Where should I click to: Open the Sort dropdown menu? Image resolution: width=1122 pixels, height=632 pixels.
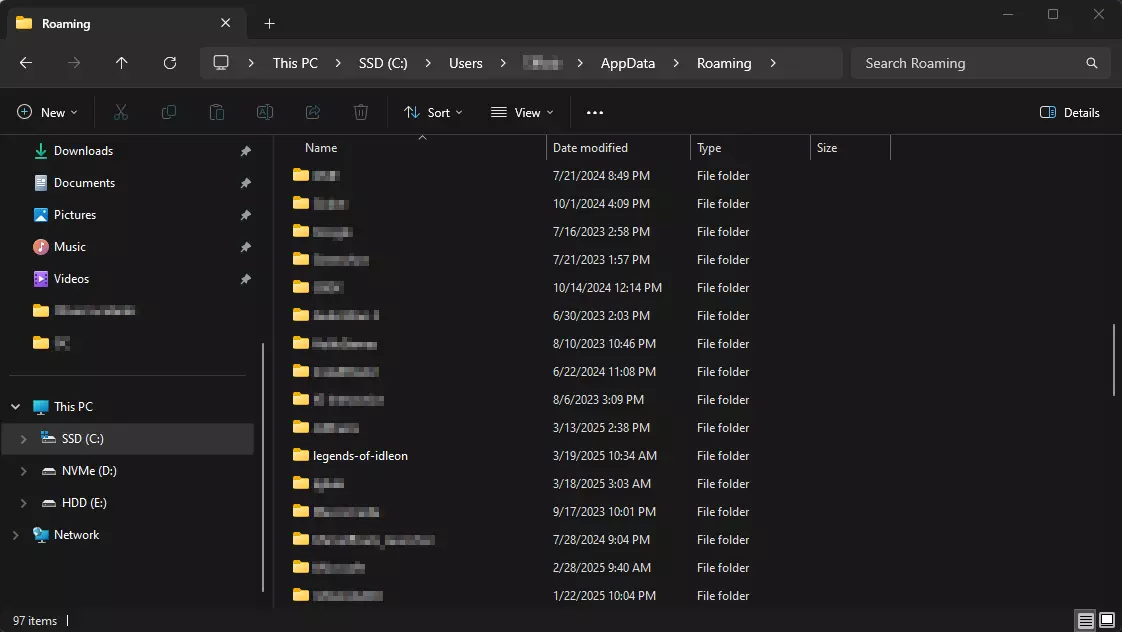click(x=433, y=113)
